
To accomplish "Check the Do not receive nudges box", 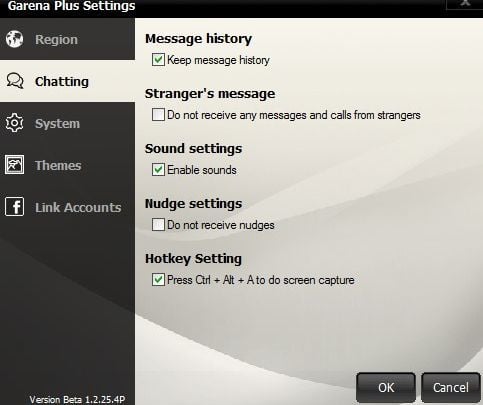I will click(158, 225).
